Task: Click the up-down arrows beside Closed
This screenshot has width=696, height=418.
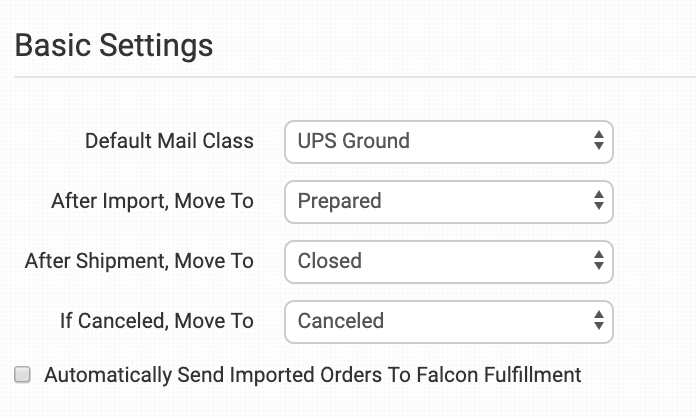Action: (598, 261)
